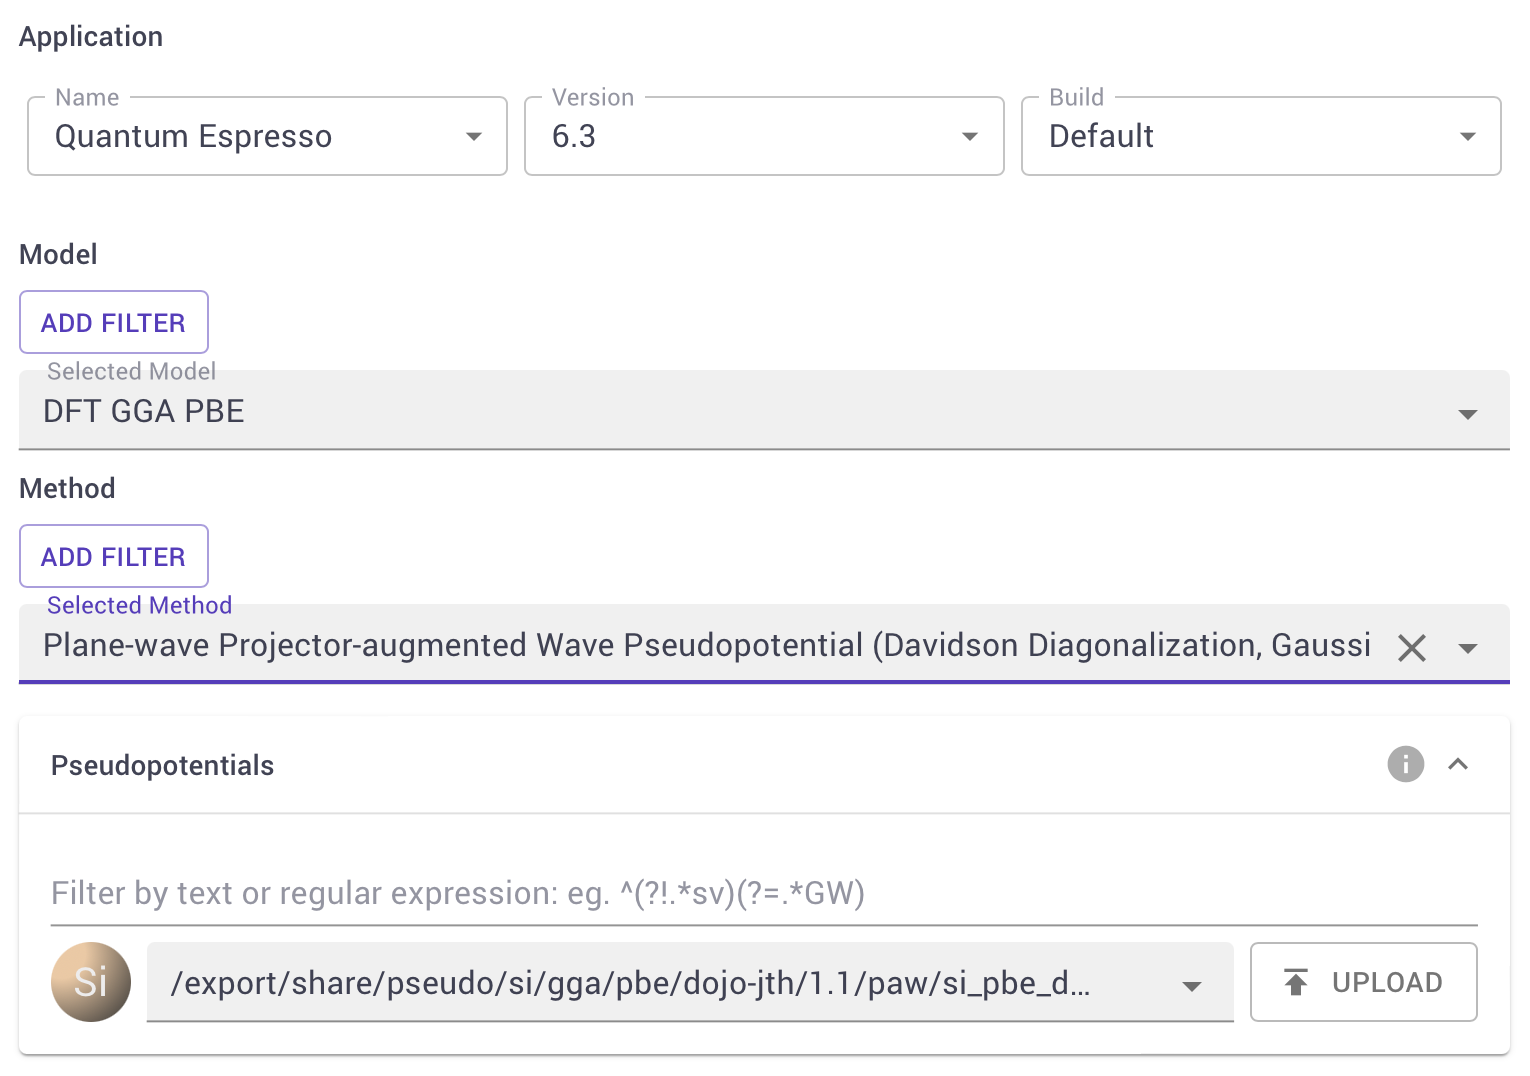The width and height of the screenshot is (1530, 1076).
Task: Open the Selected Model DFT GGA PBE dropdown
Action: [764, 411]
